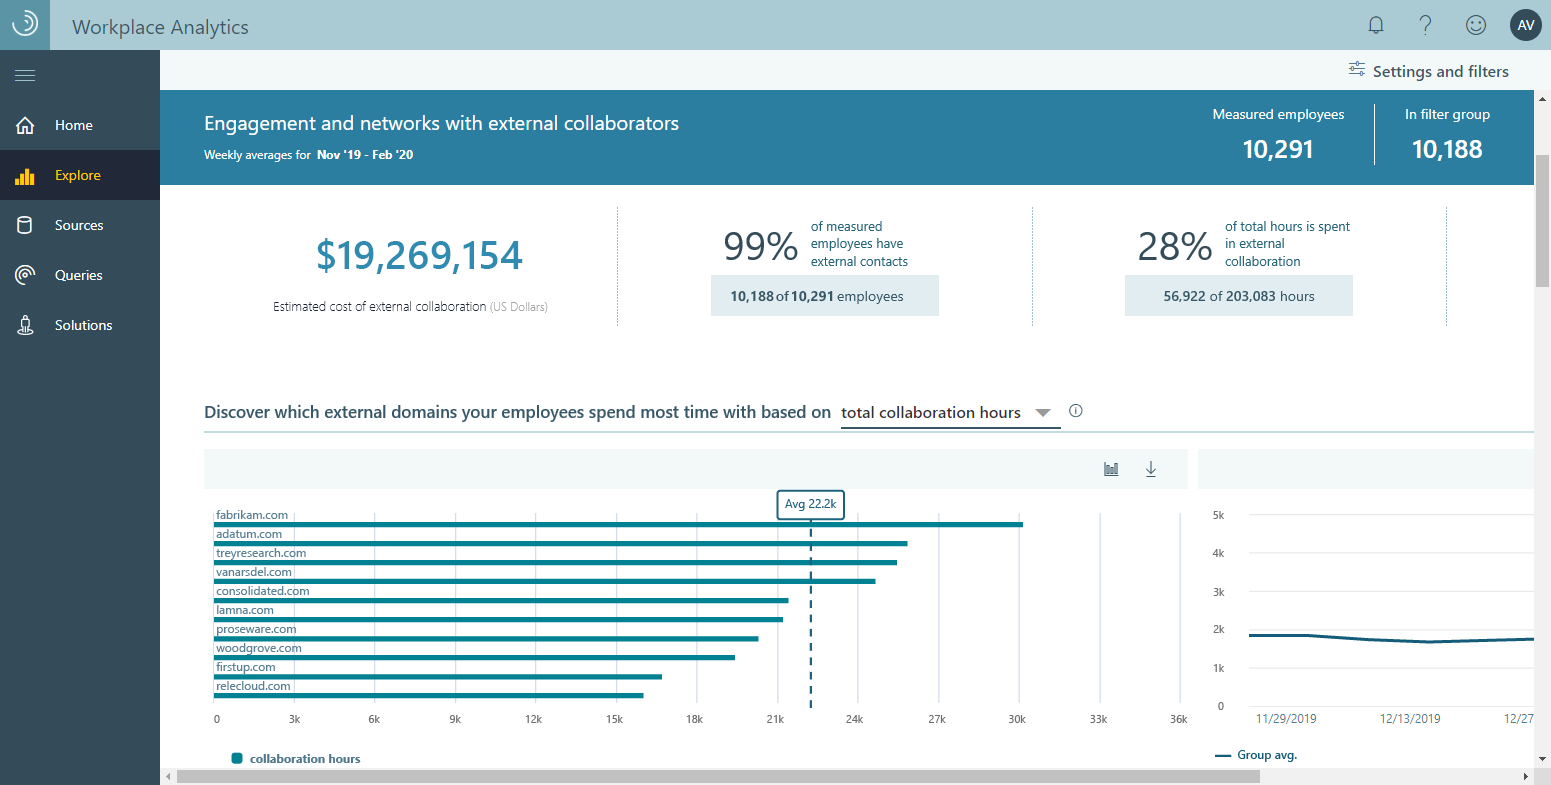
Task: Click the $19,269,154 estimated cost figure
Action: [x=419, y=256]
